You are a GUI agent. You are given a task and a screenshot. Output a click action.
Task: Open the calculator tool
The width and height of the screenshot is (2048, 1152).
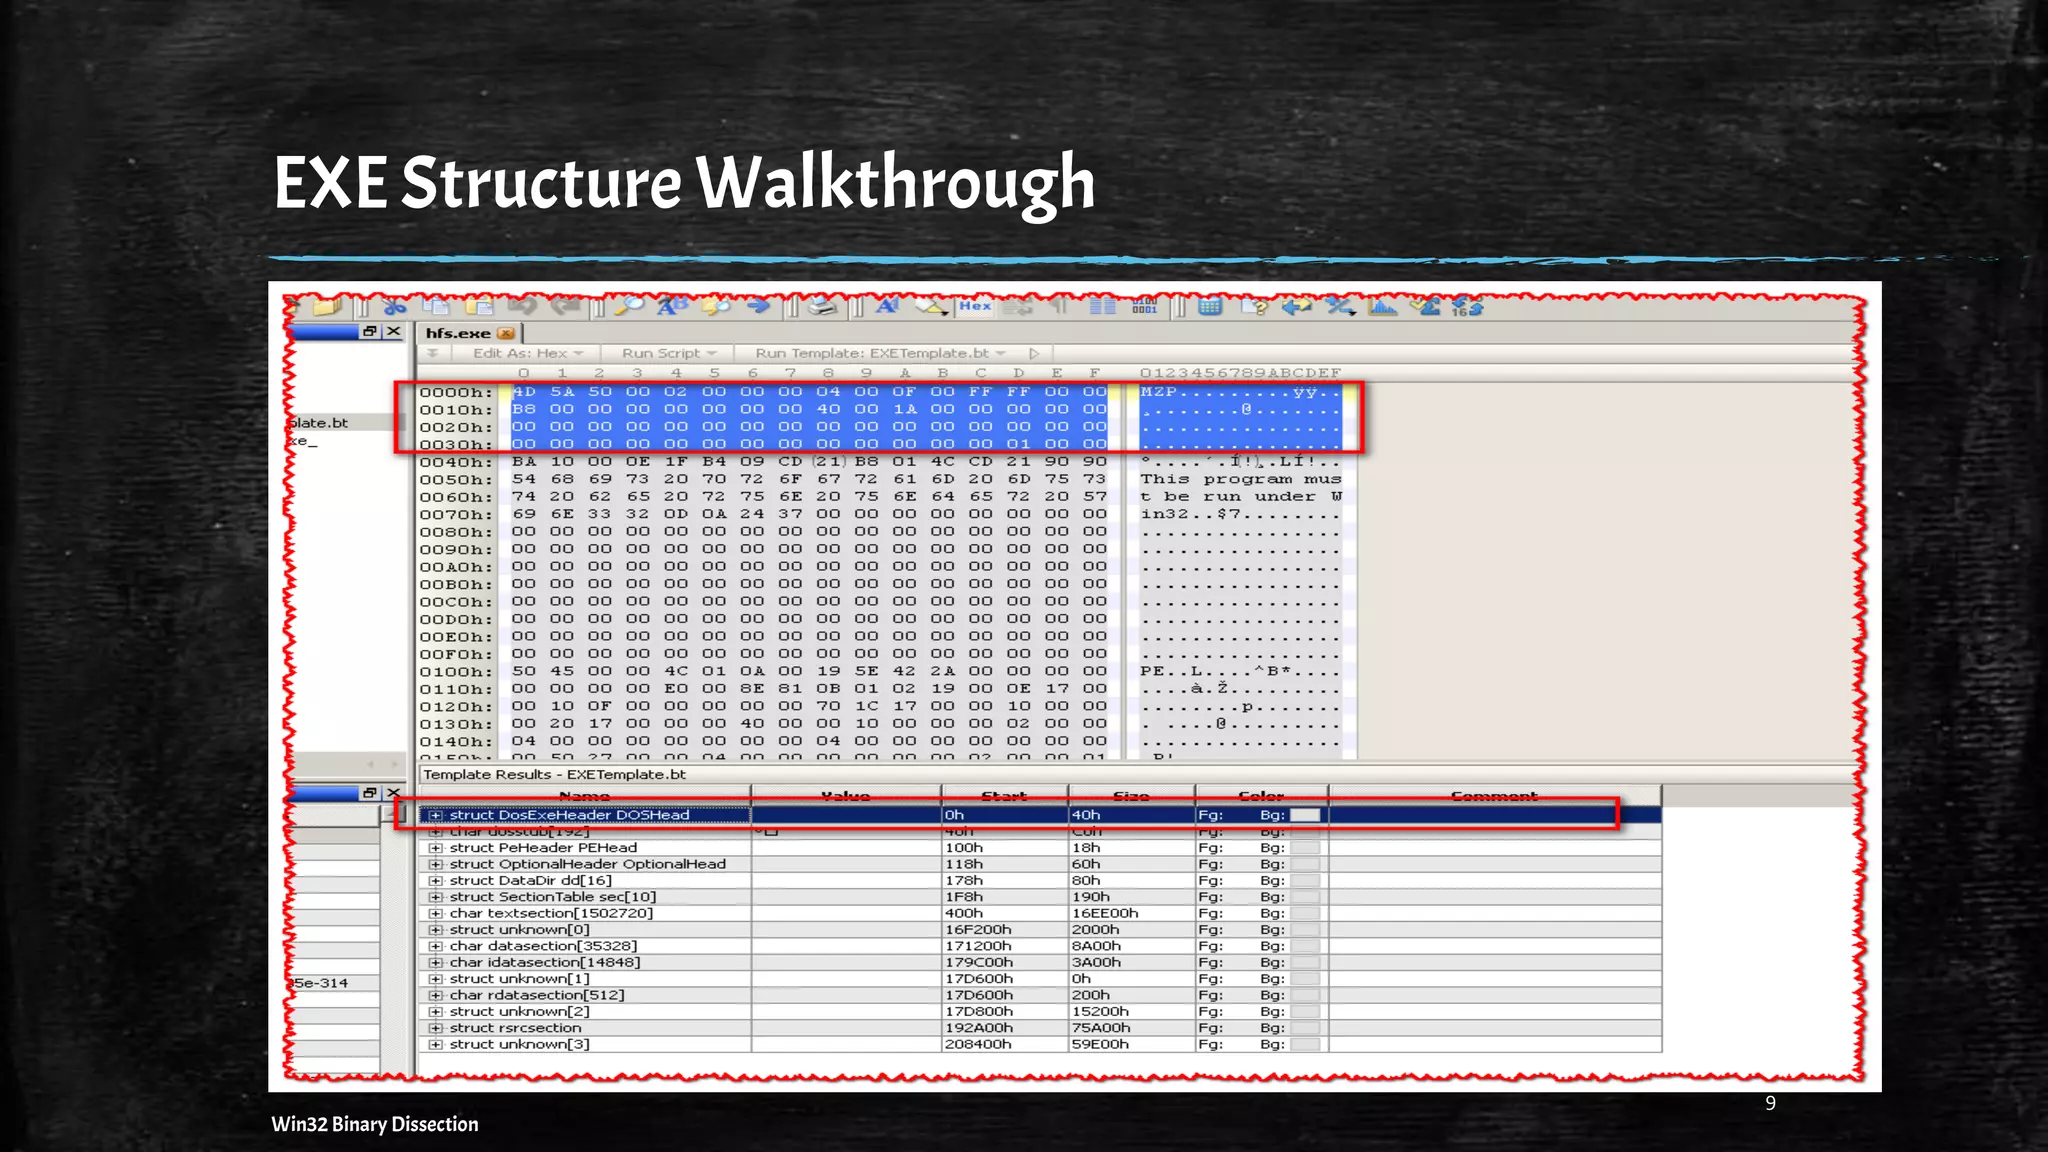click(x=1210, y=306)
